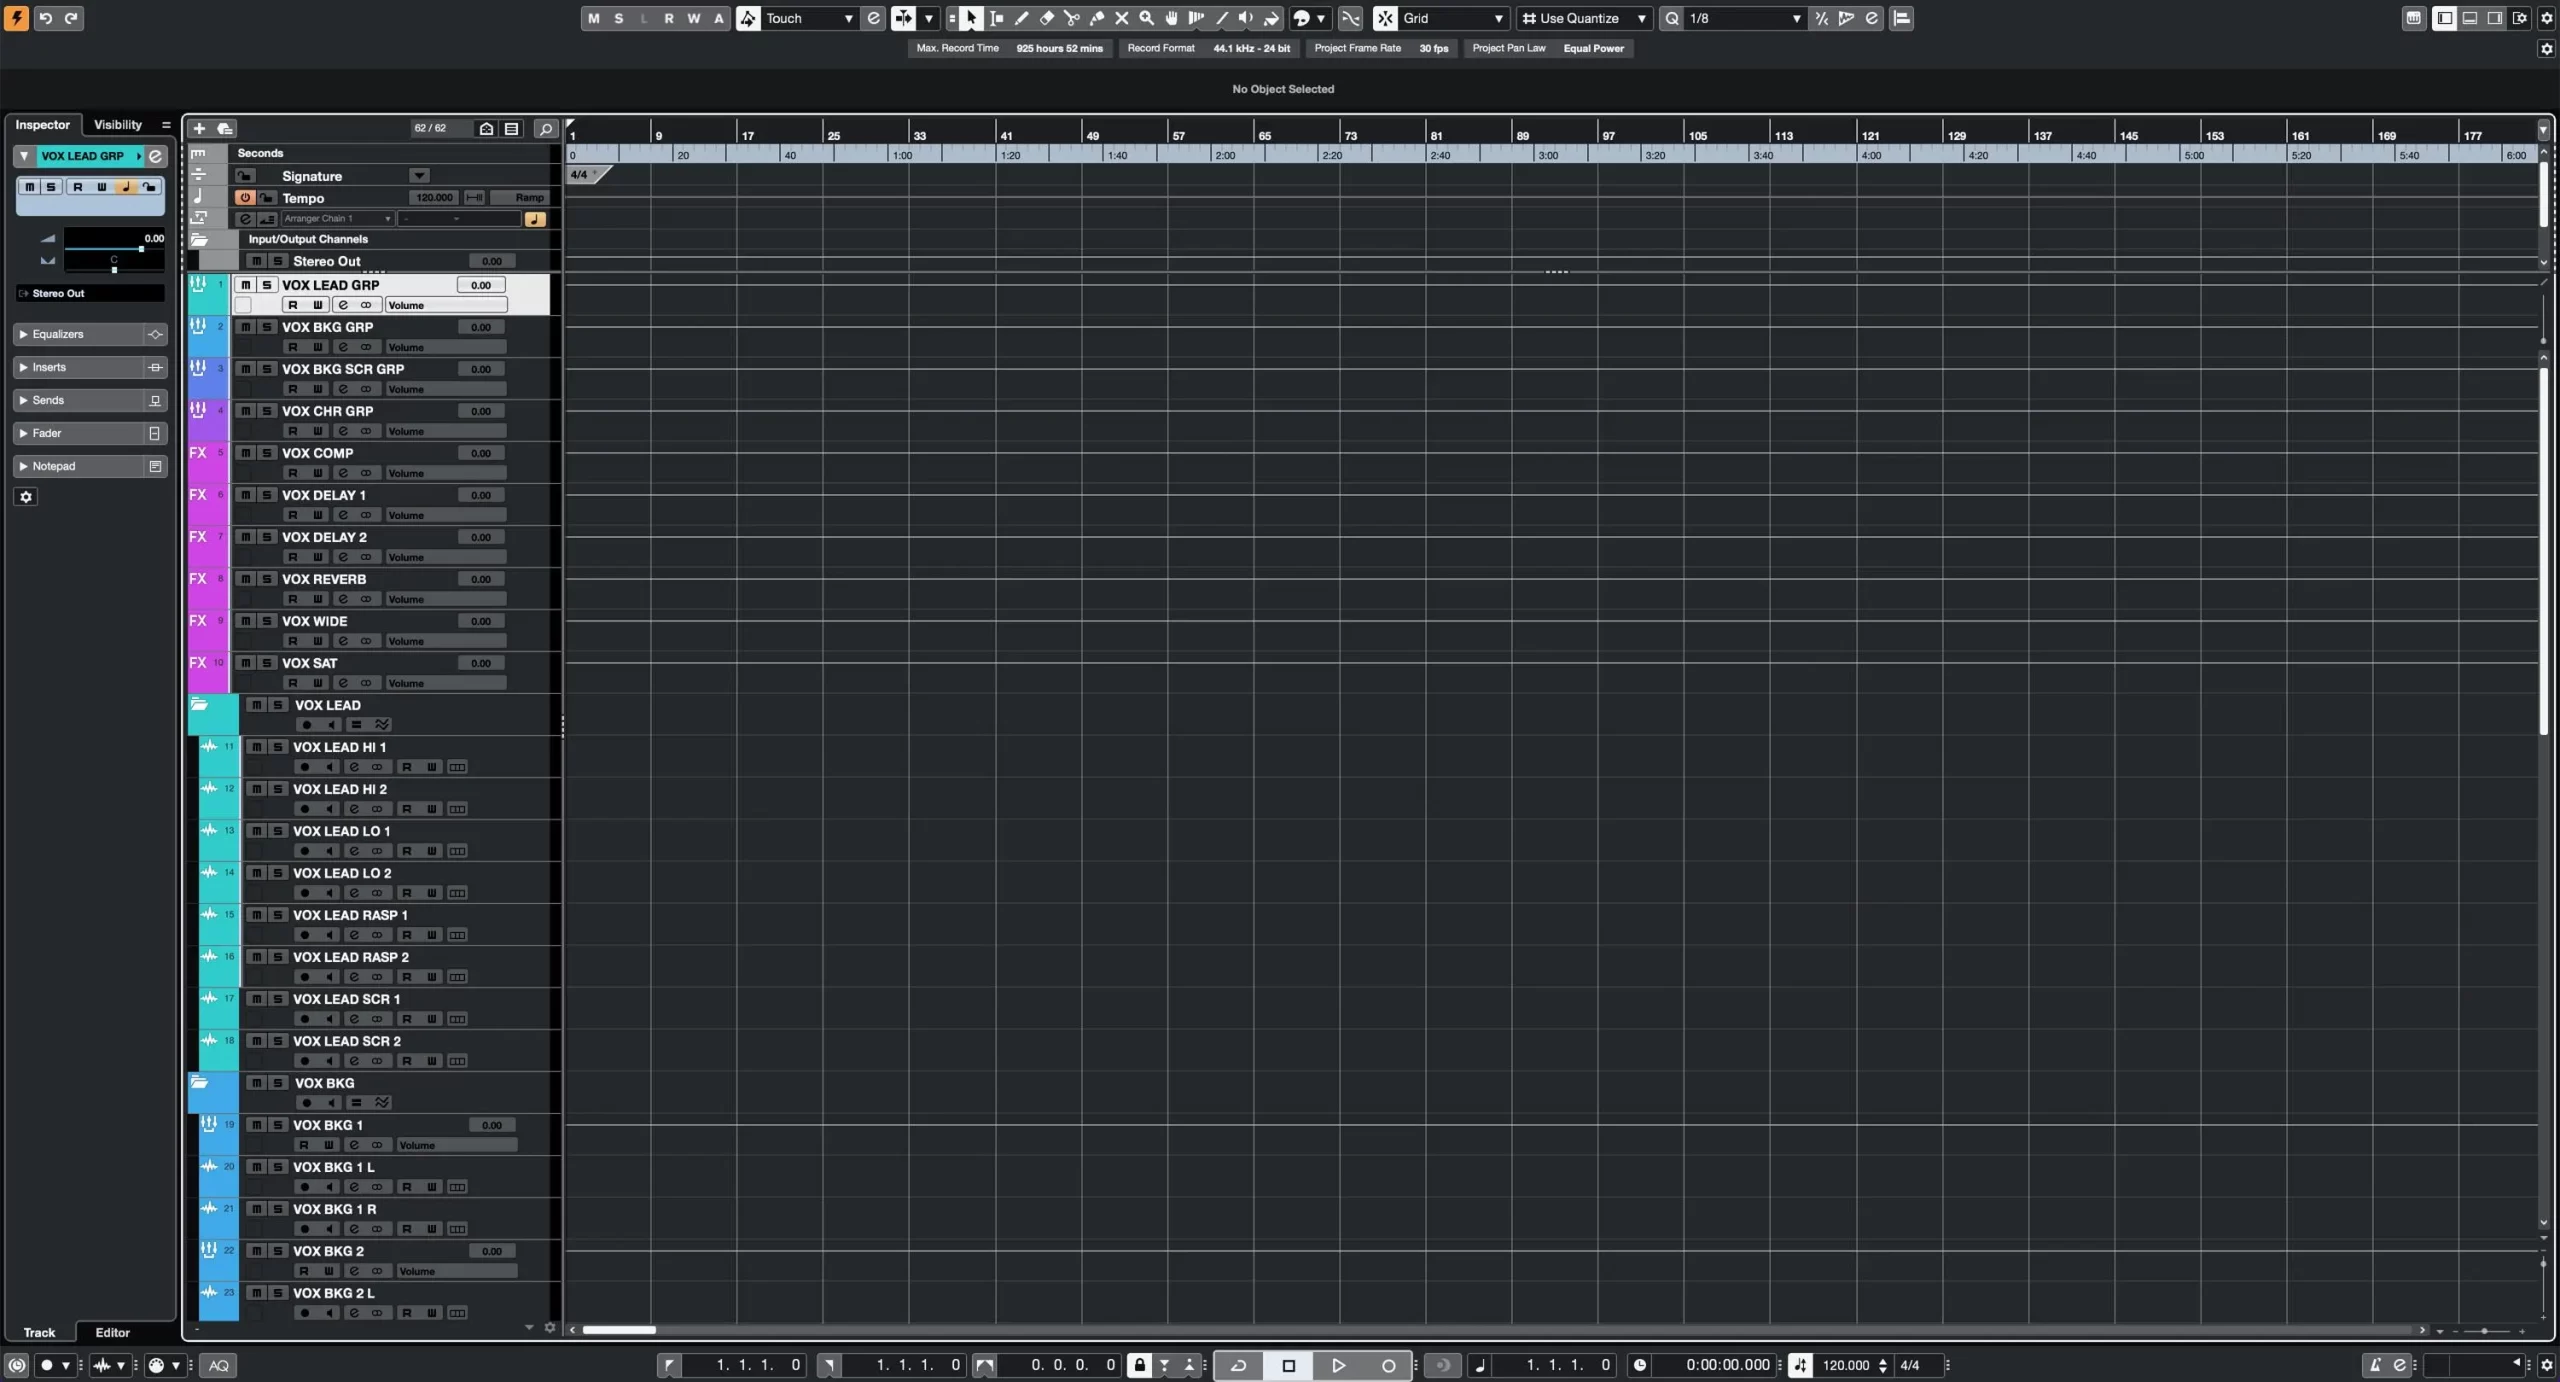Select the Mute X tool
The height and width of the screenshot is (1382, 2560).
[x=1121, y=18]
